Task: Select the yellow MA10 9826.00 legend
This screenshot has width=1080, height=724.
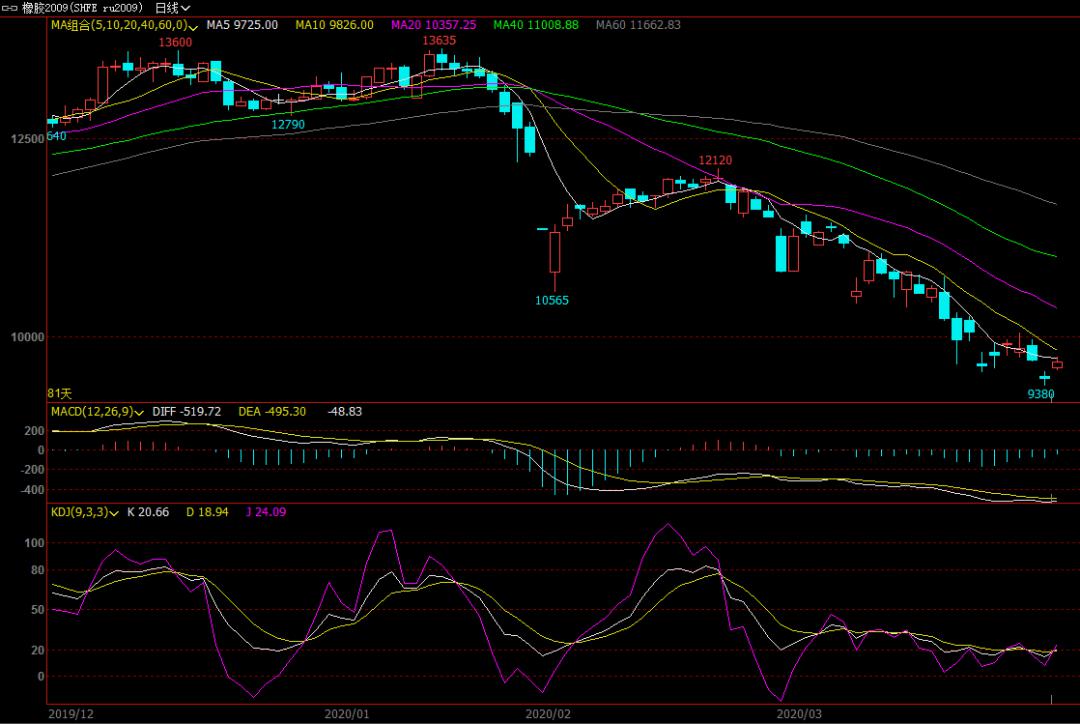Action: pos(334,24)
